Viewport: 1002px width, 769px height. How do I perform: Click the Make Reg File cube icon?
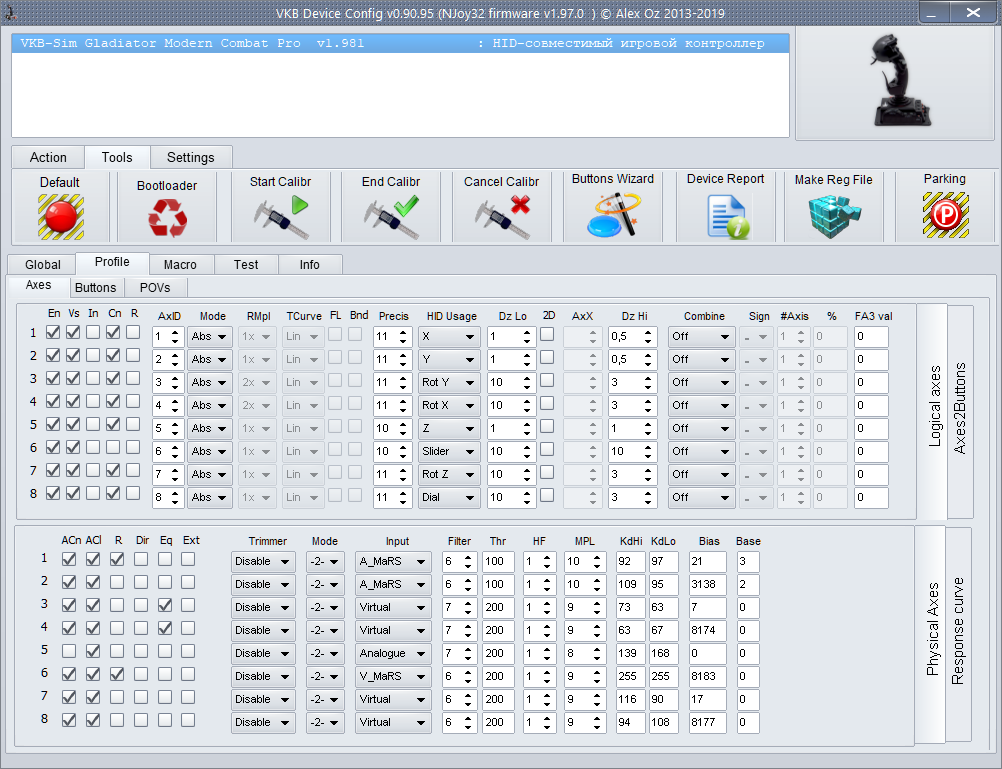(835, 216)
